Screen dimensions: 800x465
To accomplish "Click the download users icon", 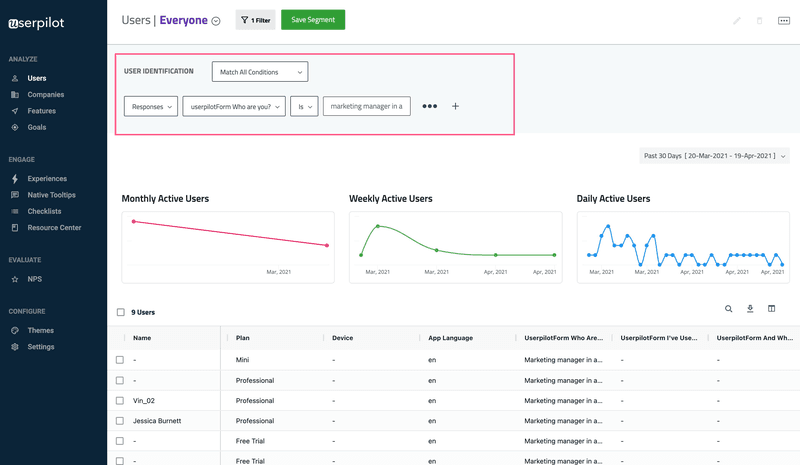I will (750, 309).
